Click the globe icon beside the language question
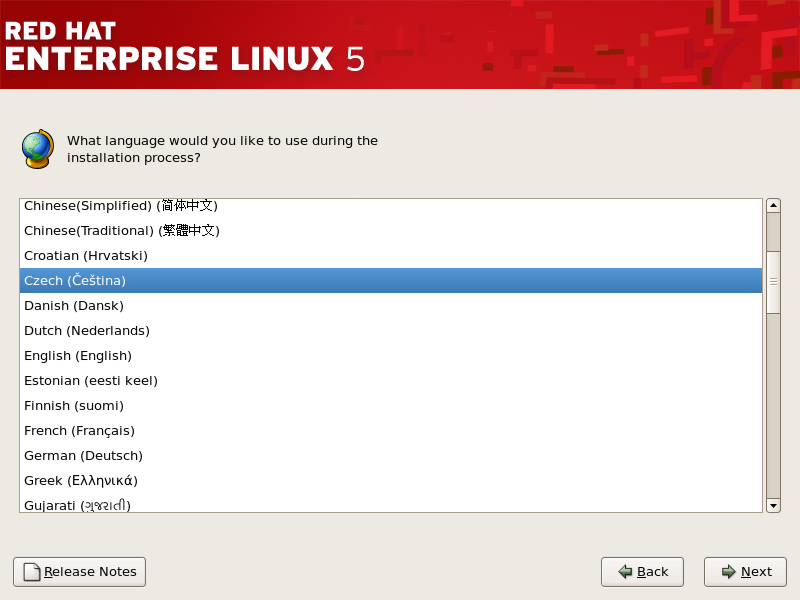Viewport: 800px width, 600px height. click(x=37, y=149)
